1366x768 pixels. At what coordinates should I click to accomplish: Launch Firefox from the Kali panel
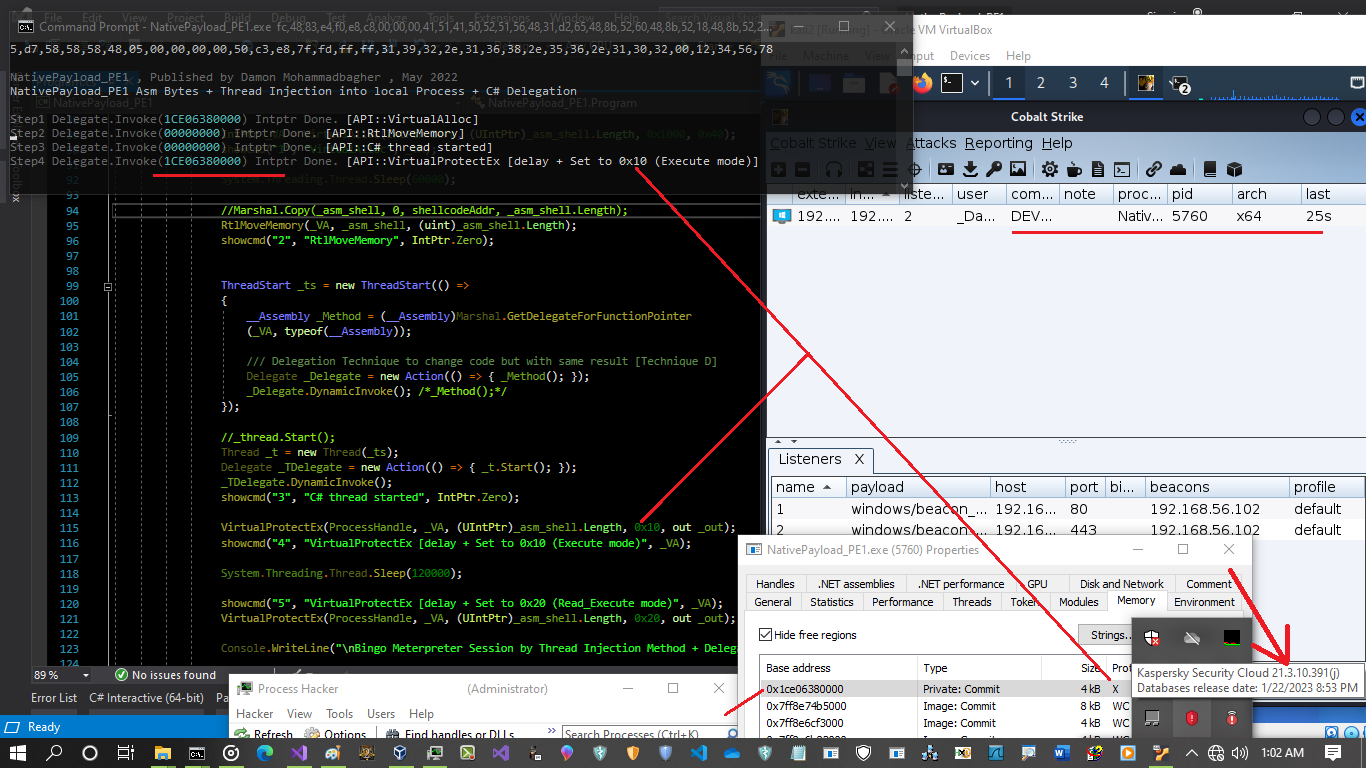point(922,83)
